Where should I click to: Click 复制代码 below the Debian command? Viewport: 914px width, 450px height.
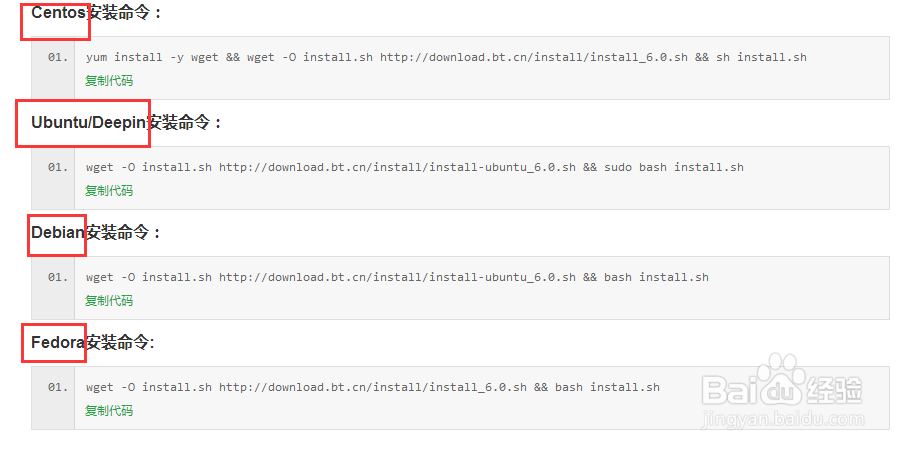[x=109, y=301]
